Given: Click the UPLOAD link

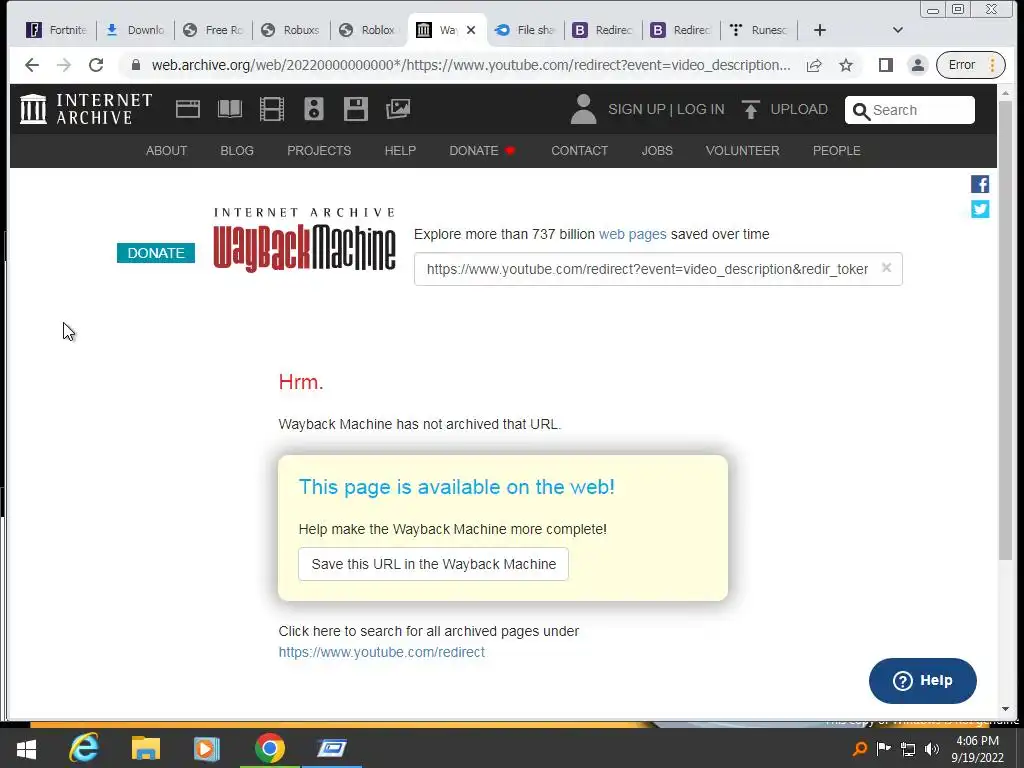Looking at the screenshot, I should pos(799,109).
